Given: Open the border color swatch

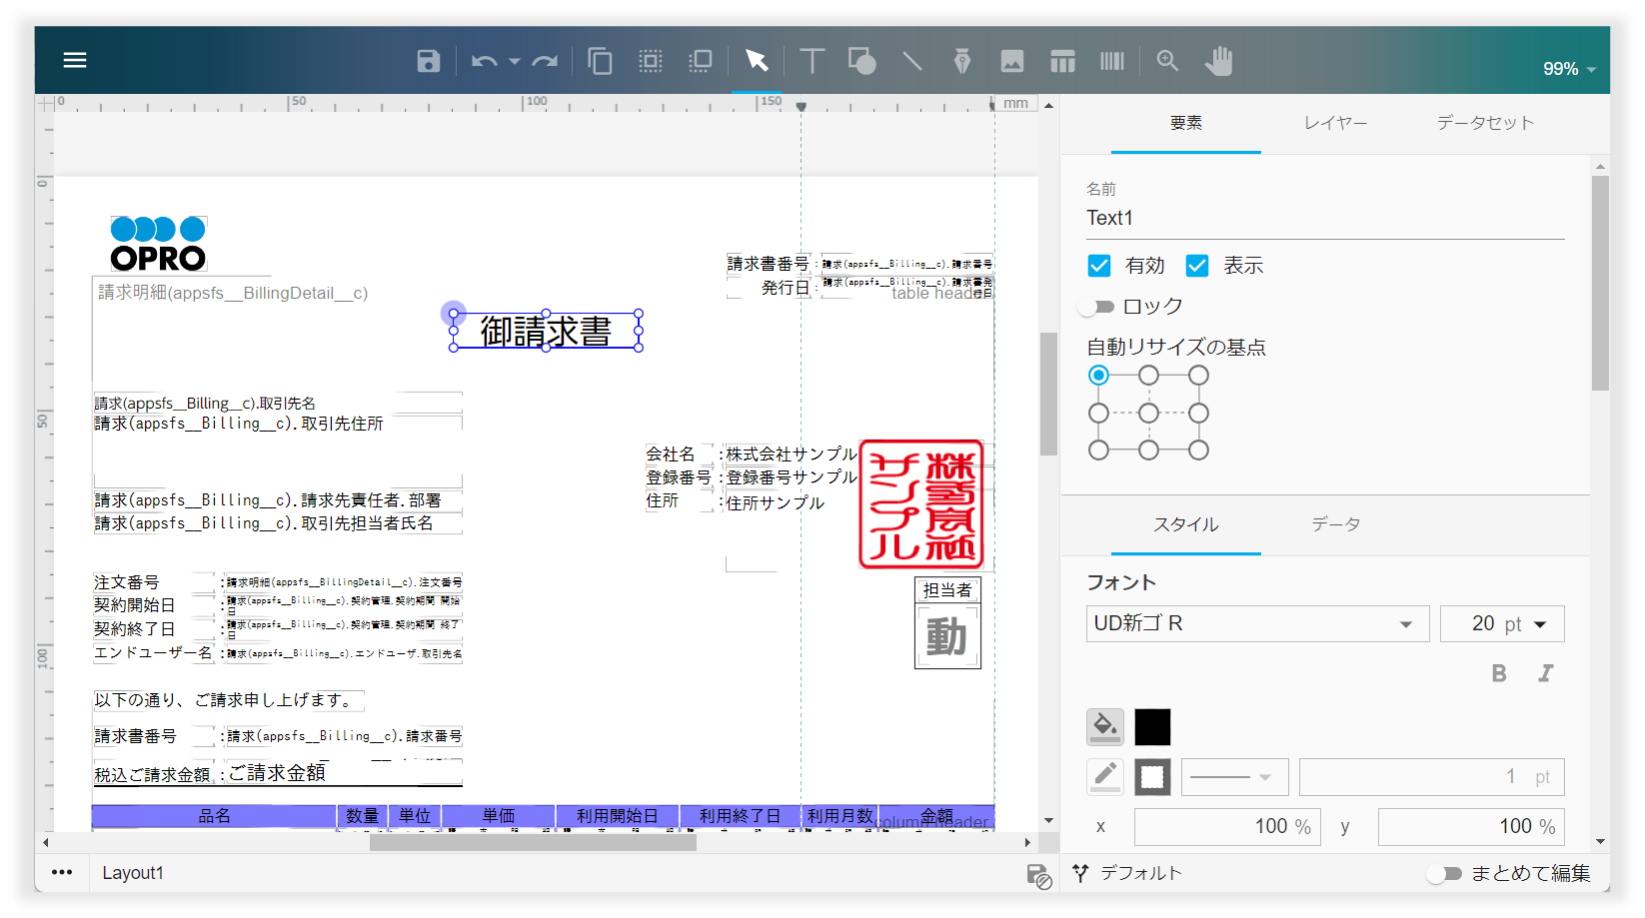Looking at the screenshot, I should (x=1152, y=777).
